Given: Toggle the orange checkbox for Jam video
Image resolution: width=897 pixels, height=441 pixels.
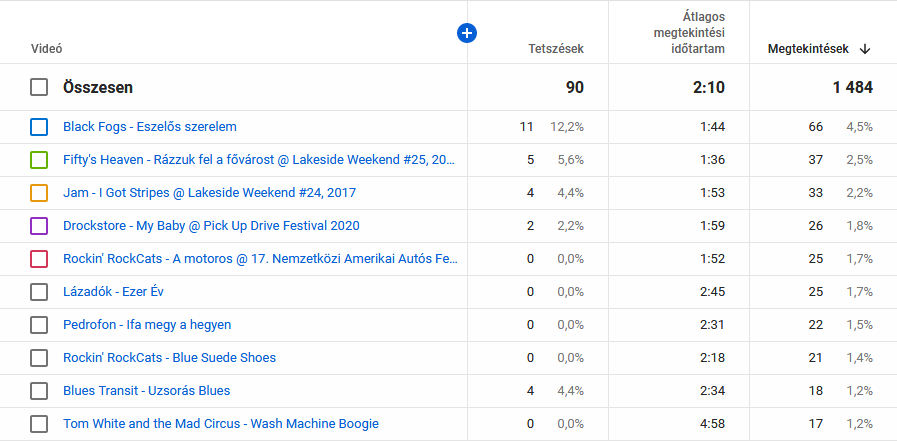Looking at the screenshot, I should click(x=39, y=193).
